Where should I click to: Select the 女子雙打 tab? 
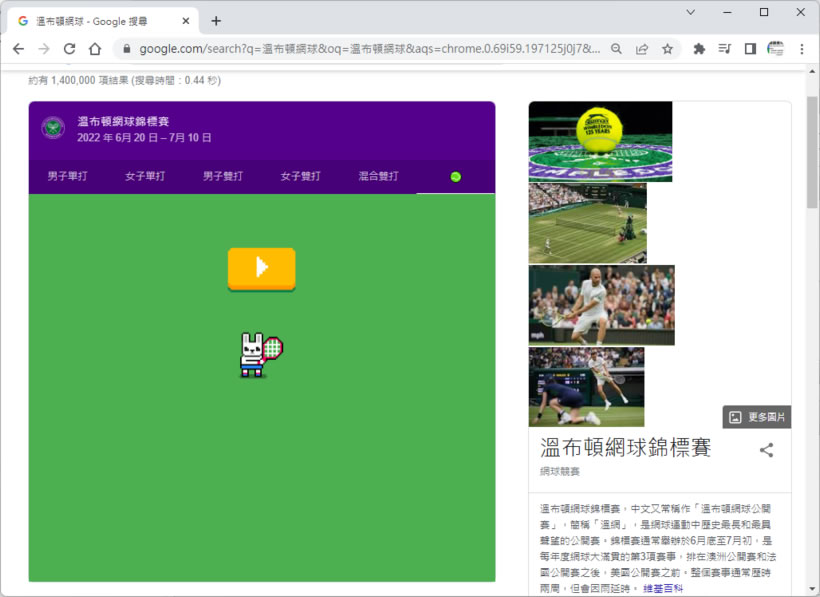click(300, 176)
